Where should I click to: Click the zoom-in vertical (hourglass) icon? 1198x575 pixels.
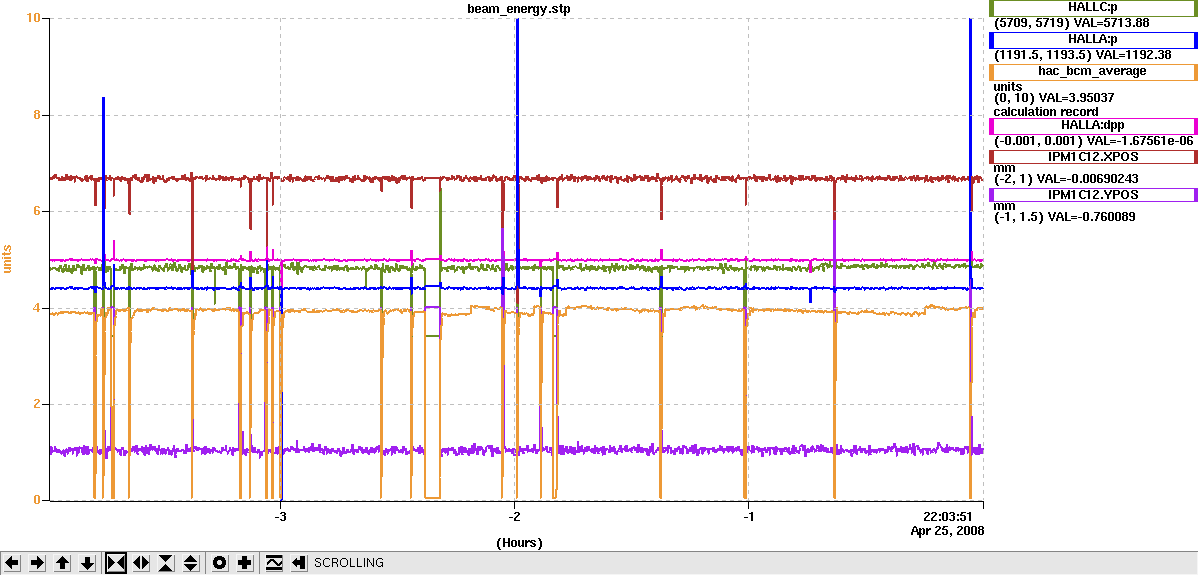pyautogui.click(x=166, y=563)
